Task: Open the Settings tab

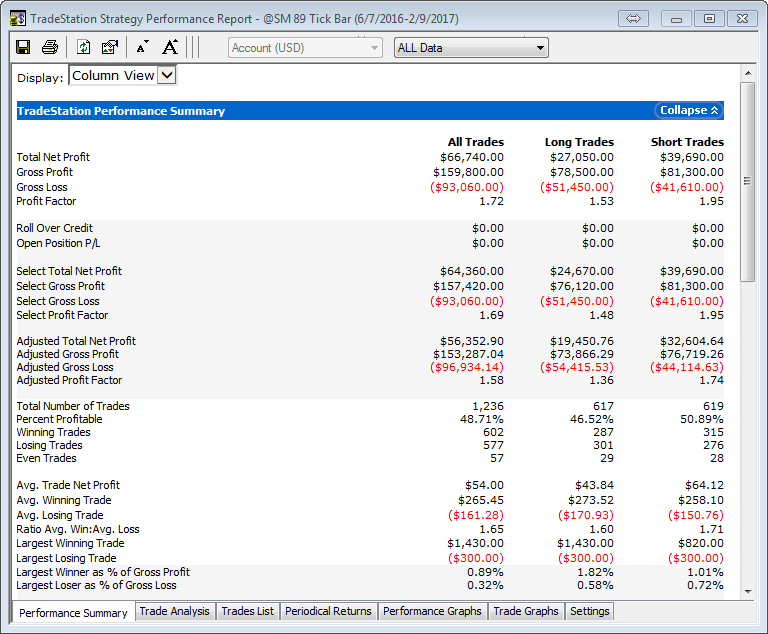Action: [x=589, y=611]
